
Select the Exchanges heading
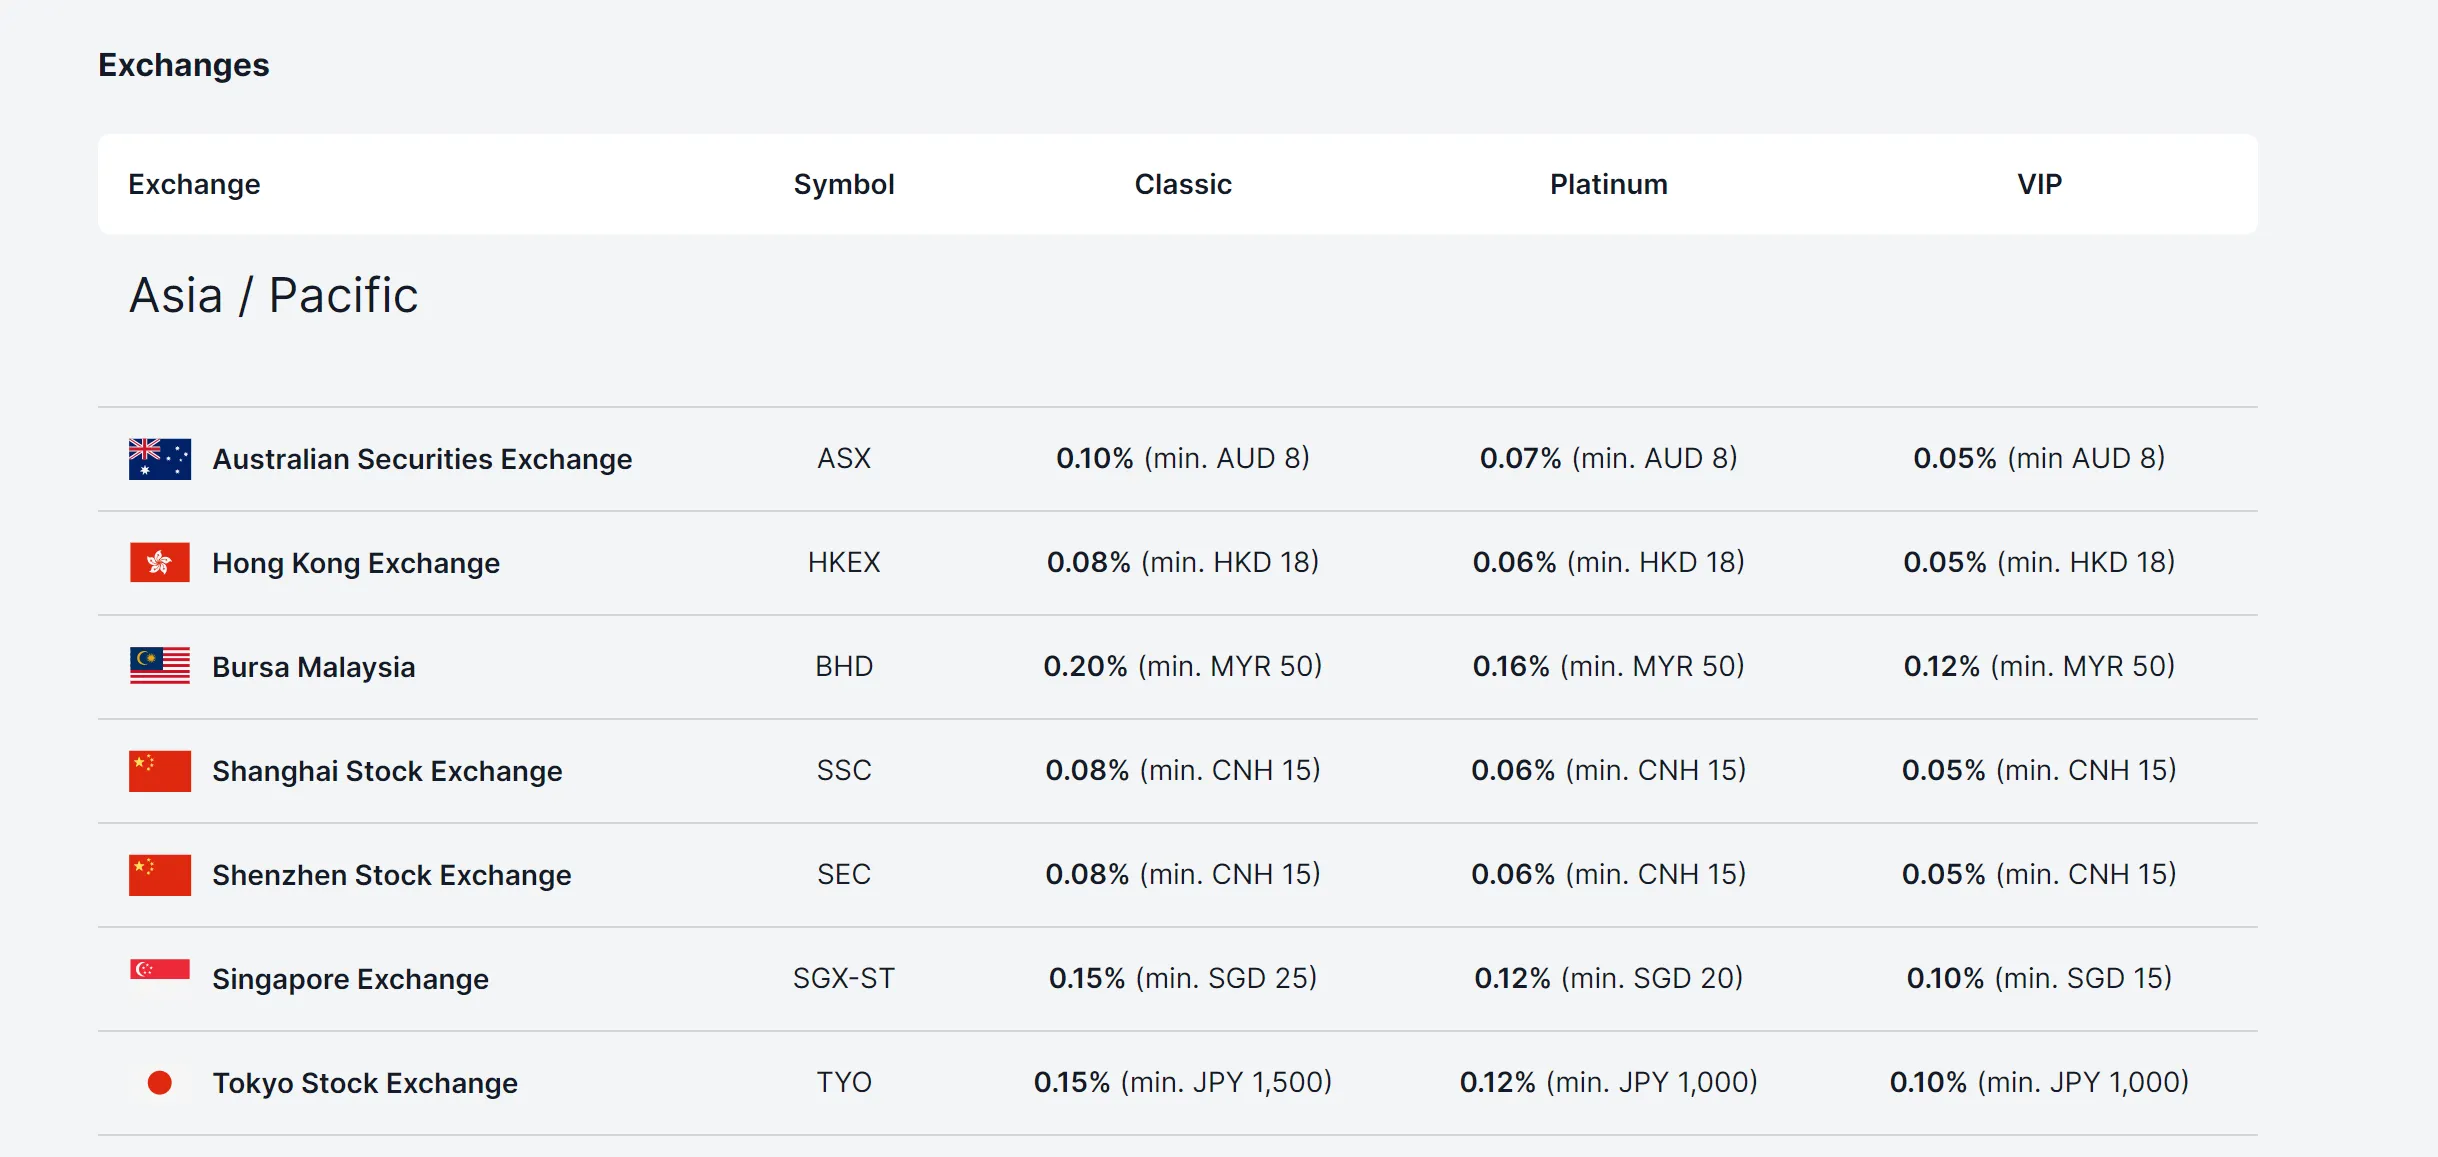[184, 64]
